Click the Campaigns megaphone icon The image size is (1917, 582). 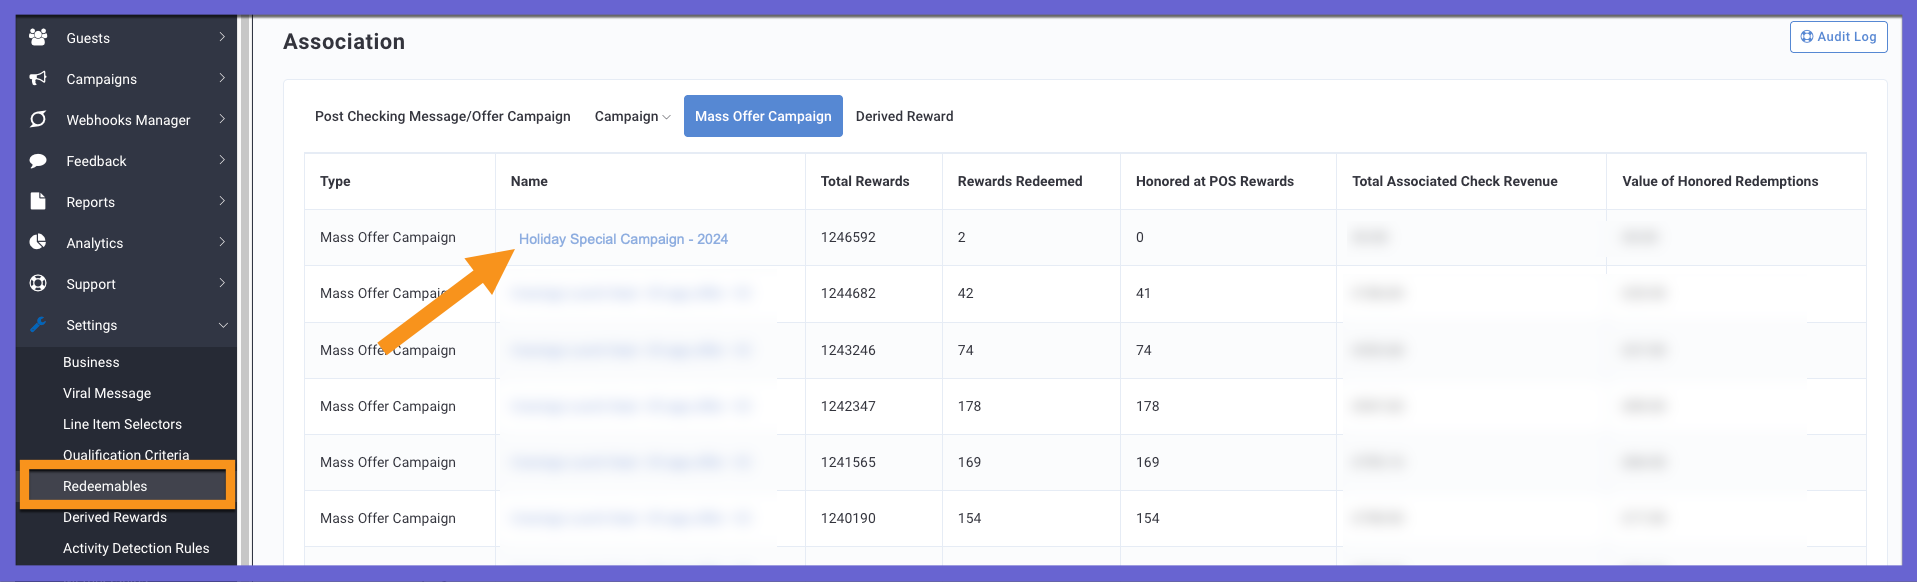point(38,78)
